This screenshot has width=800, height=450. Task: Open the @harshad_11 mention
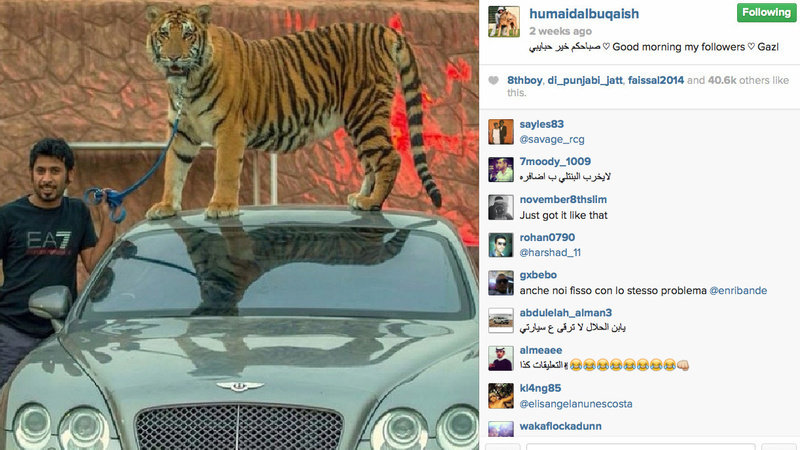click(x=550, y=253)
